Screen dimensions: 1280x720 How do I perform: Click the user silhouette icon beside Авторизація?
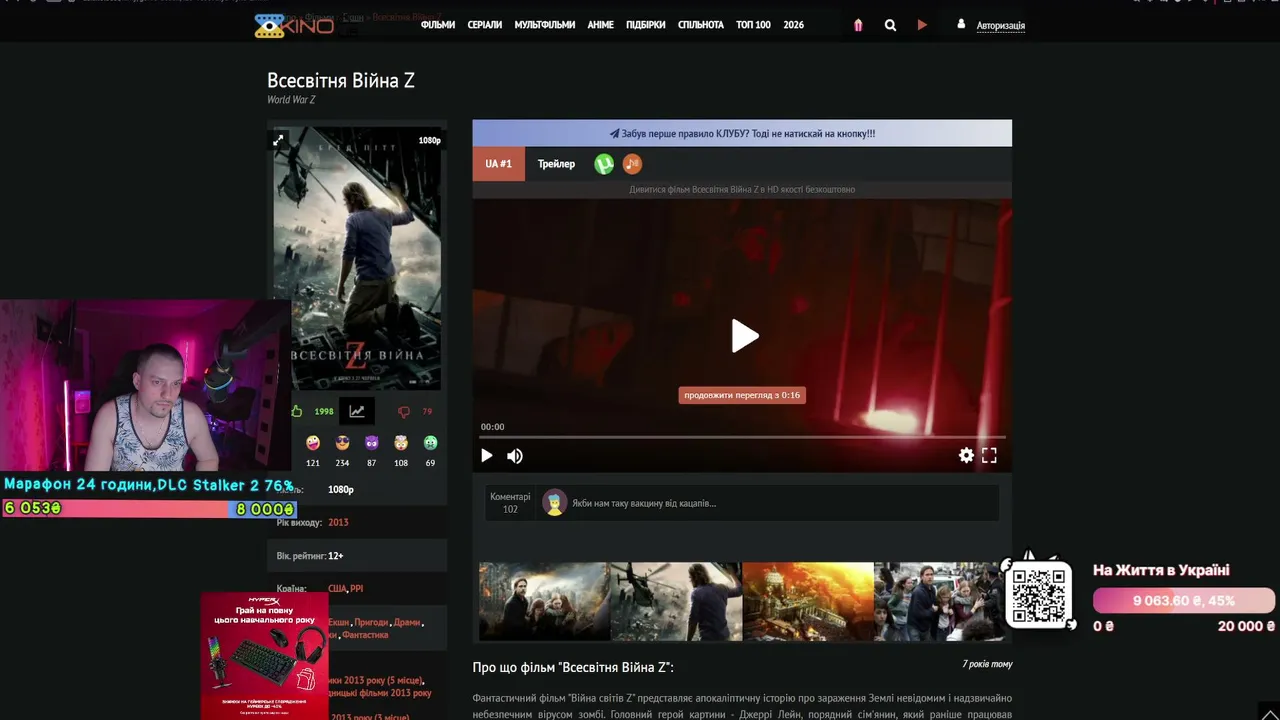pyautogui.click(x=961, y=24)
